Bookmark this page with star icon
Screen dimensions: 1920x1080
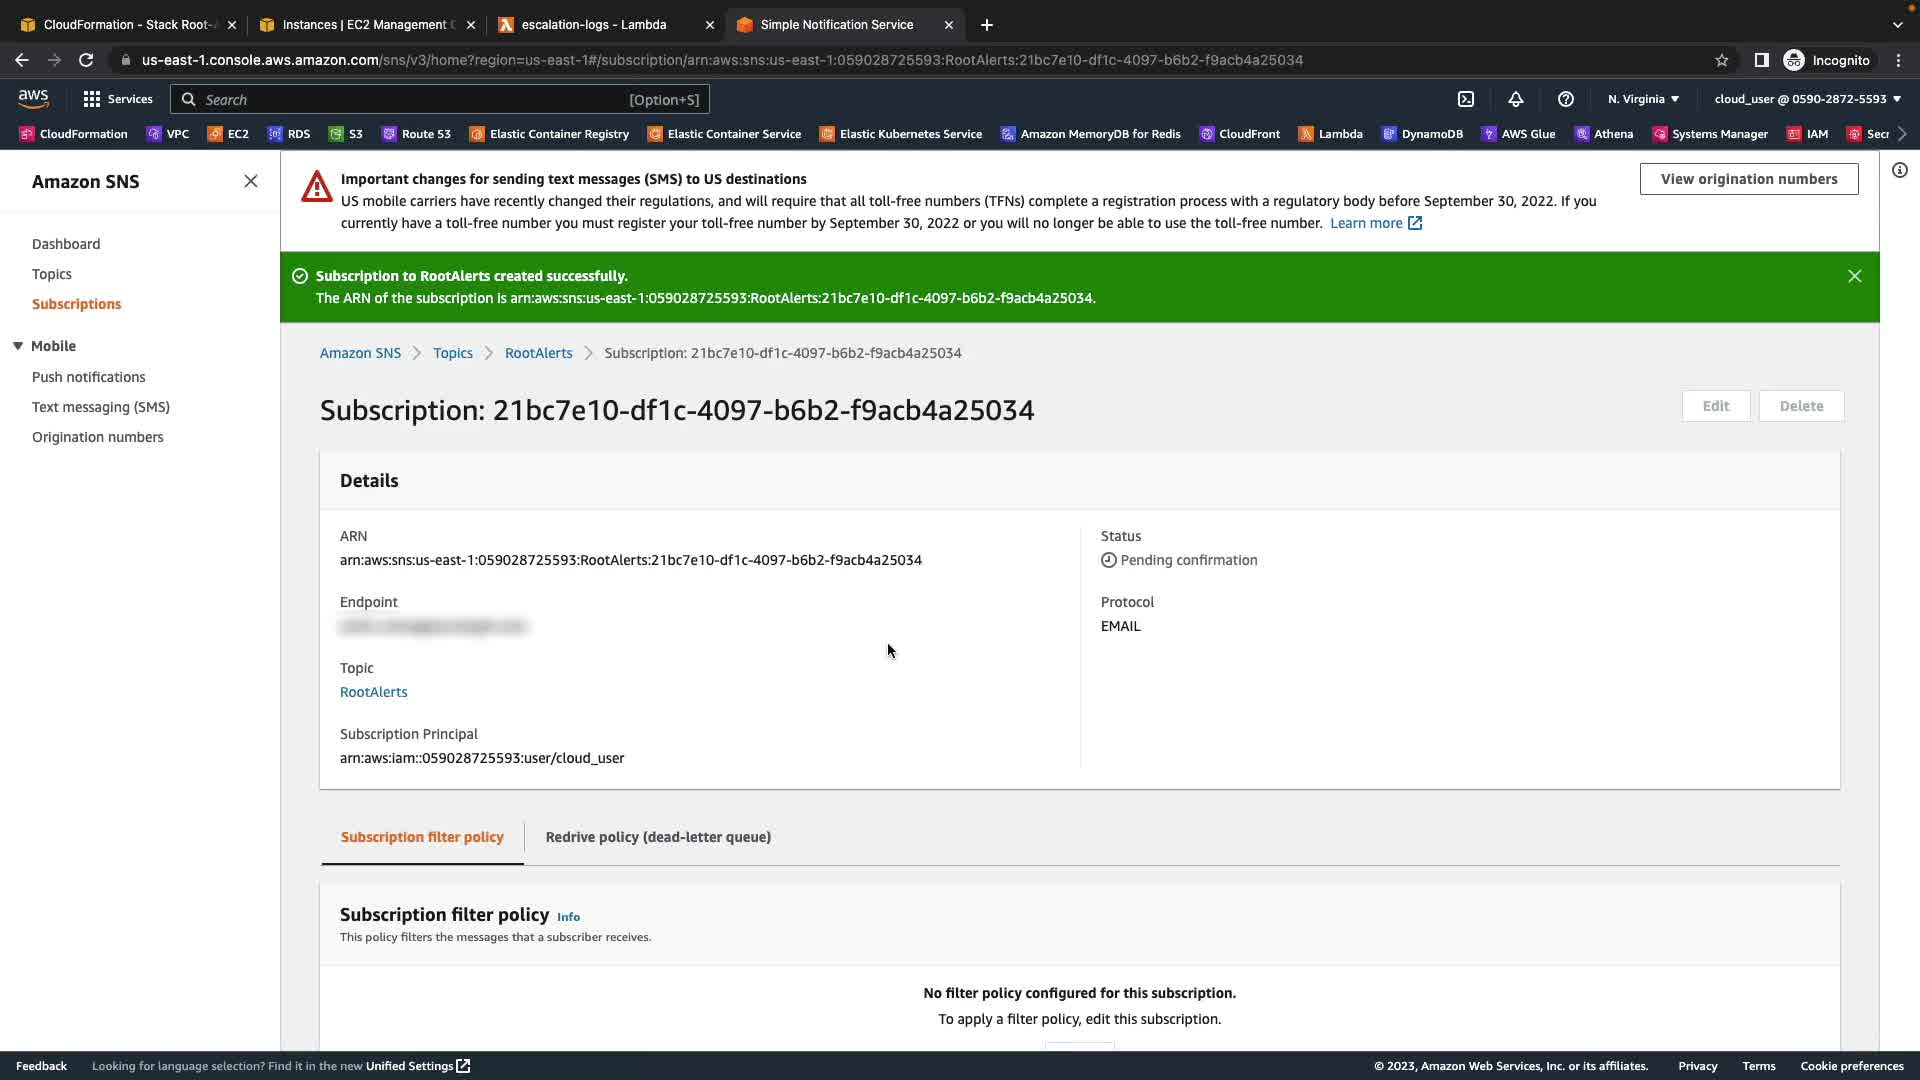click(1721, 60)
